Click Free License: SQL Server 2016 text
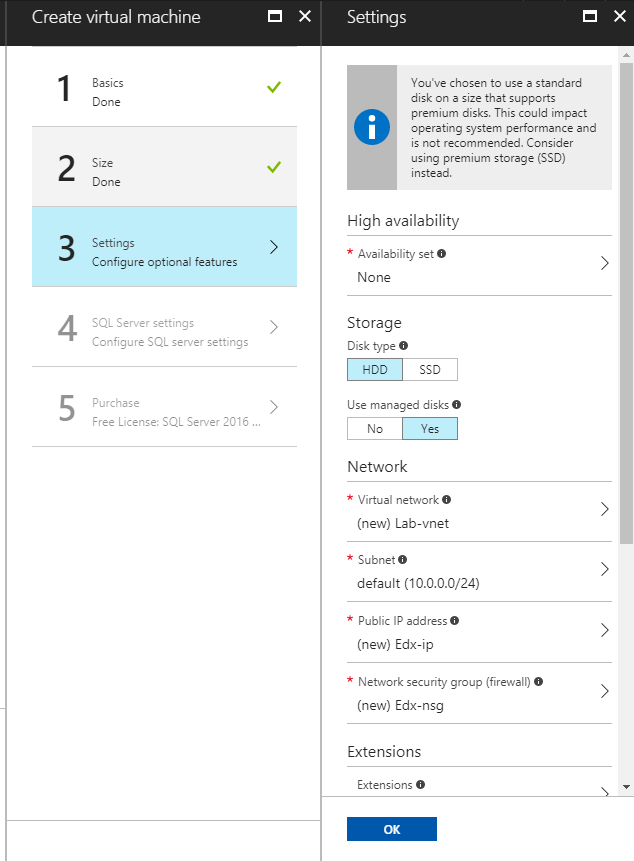The width and height of the screenshot is (634, 861). click(x=176, y=422)
